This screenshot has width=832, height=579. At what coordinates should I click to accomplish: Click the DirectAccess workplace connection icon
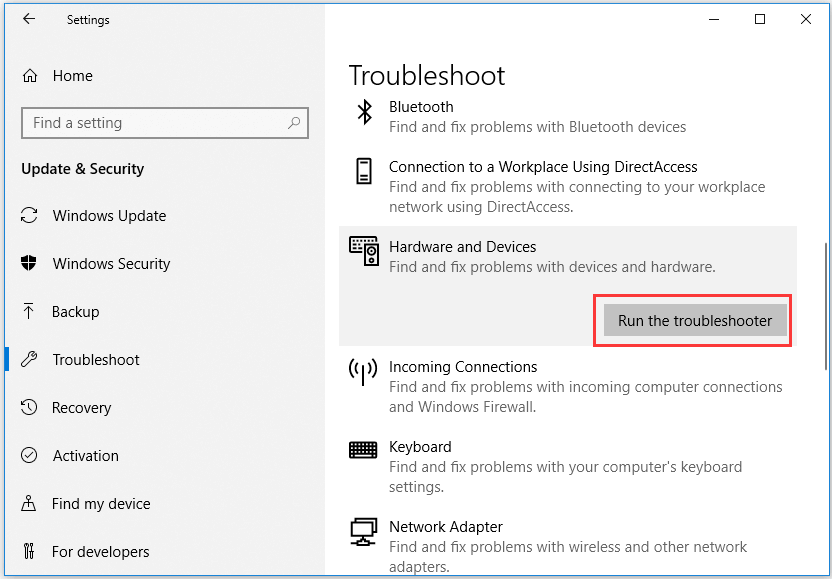pyautogui.click(x=364, y=170)
